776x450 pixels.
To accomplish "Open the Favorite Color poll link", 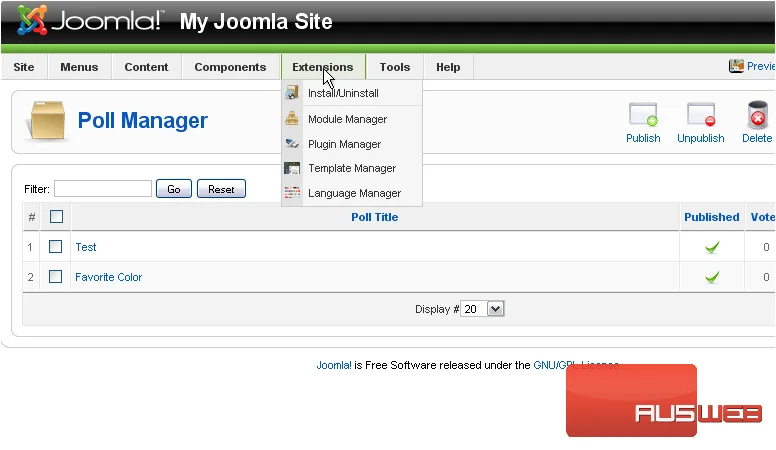I will point(108,277).
